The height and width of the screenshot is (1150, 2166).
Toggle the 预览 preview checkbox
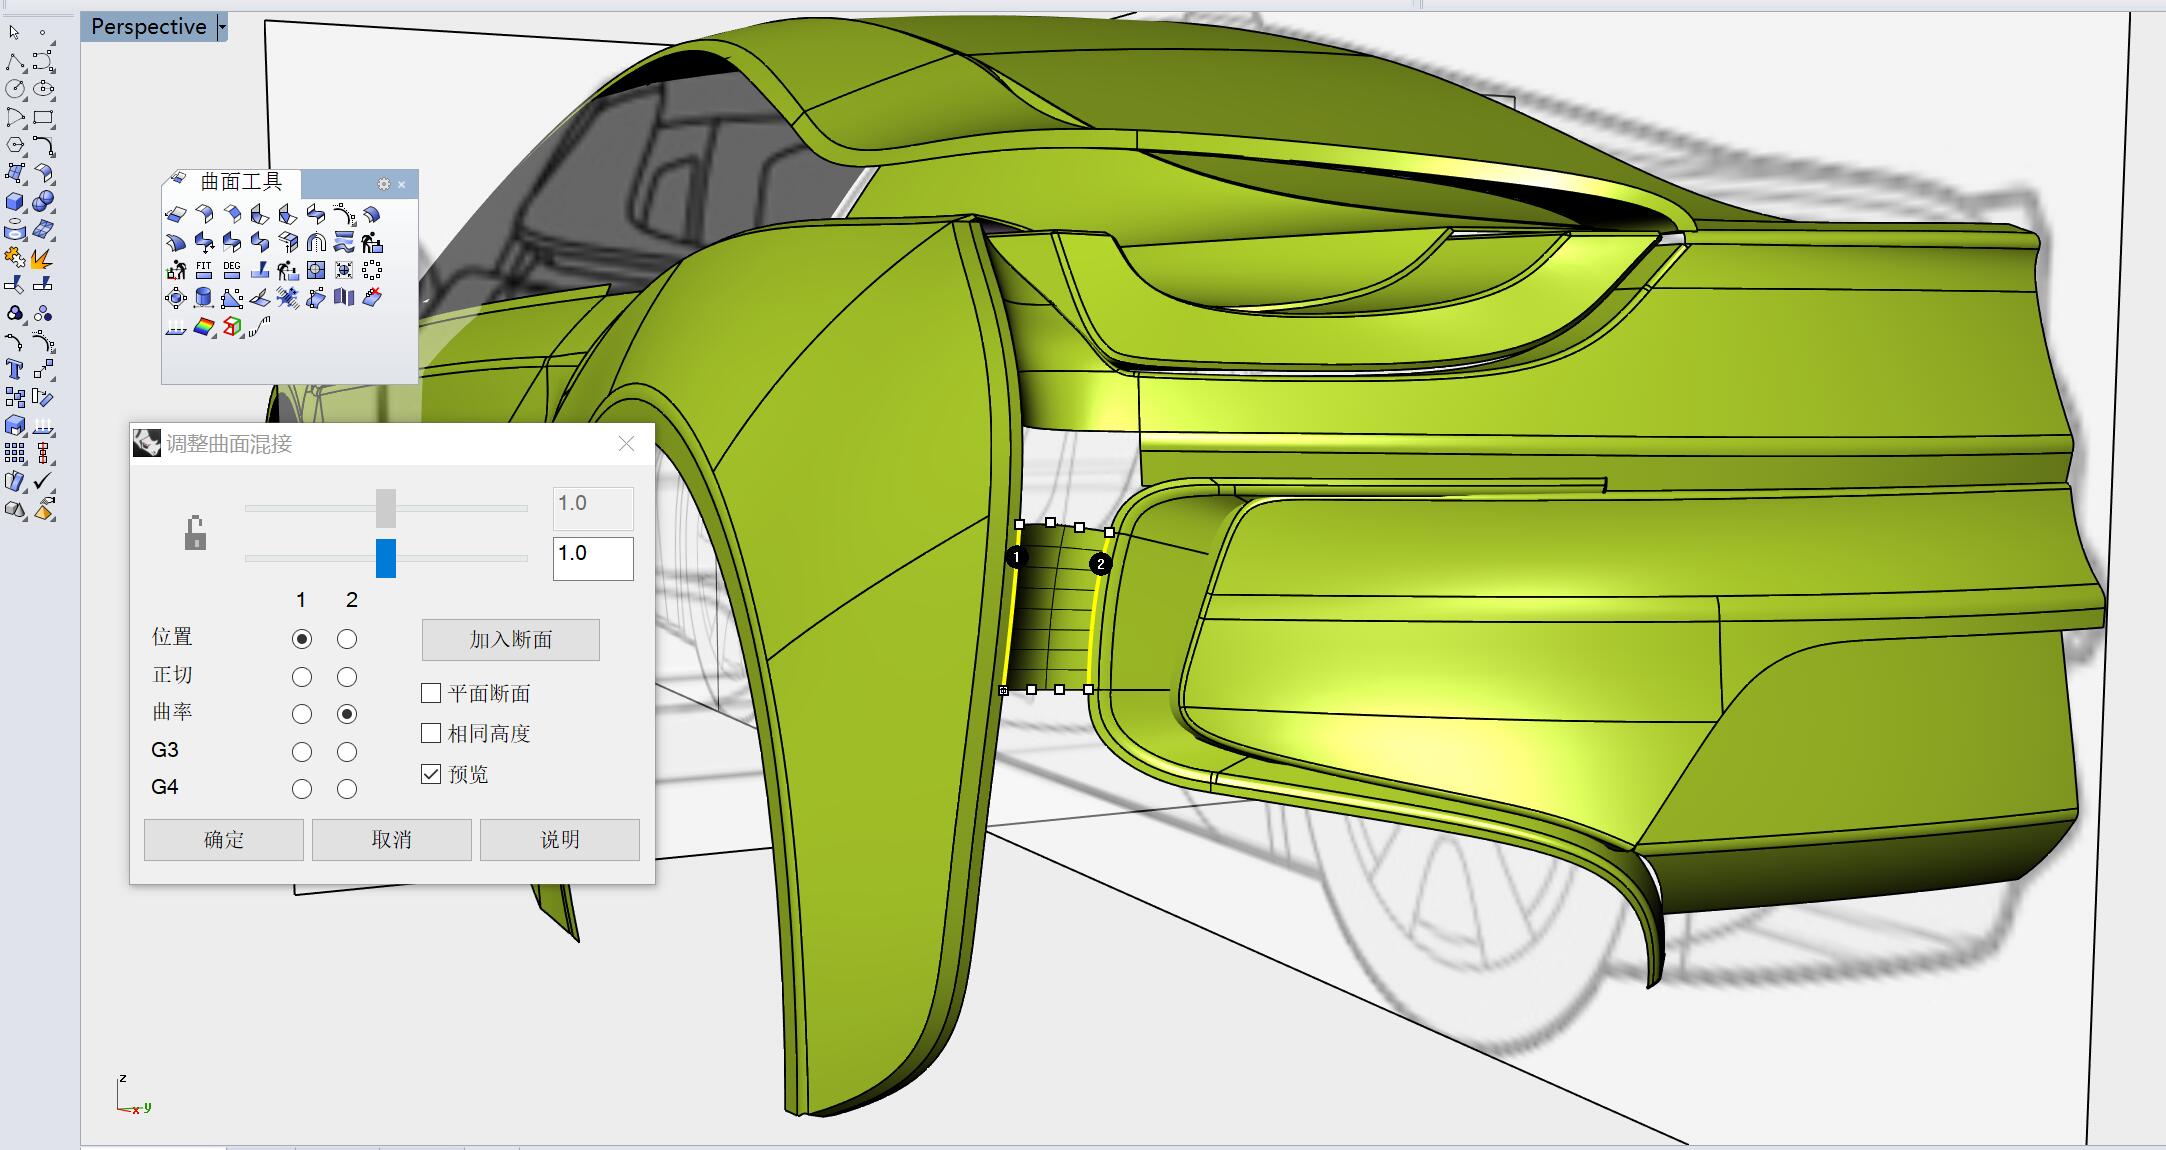pyautogui.click(x=431, y=774)
